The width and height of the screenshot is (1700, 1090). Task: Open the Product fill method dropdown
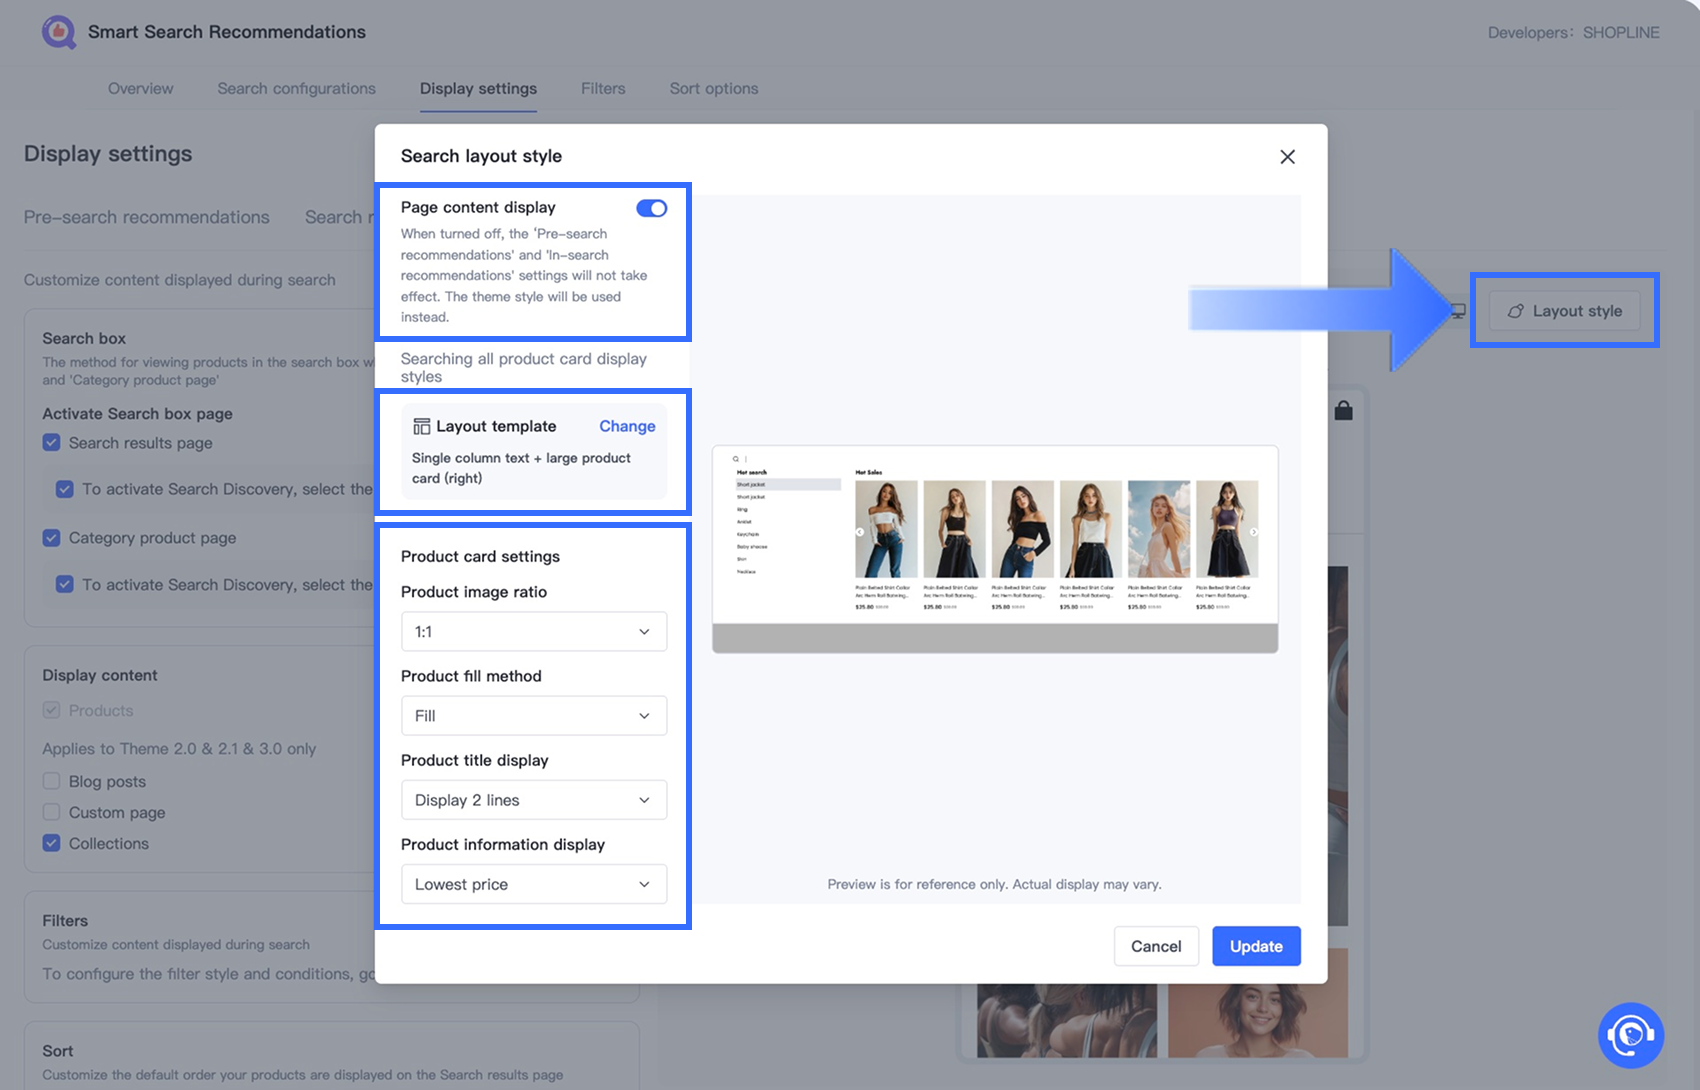click(x=534, y=716)
